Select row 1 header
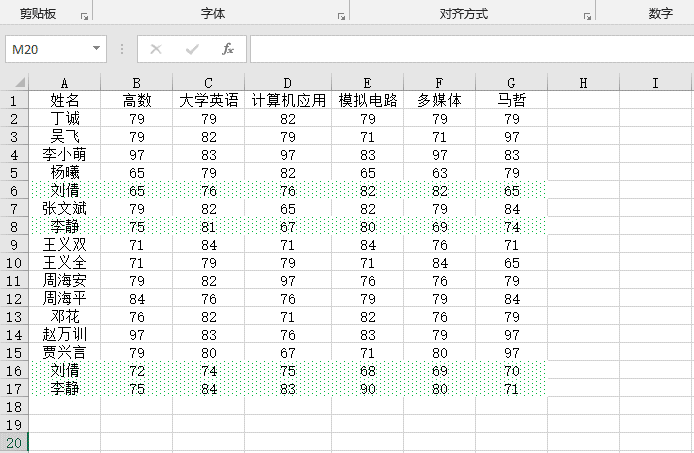Image resolution: width=694 pixels, height=453 pixels. tap(14, 101)
